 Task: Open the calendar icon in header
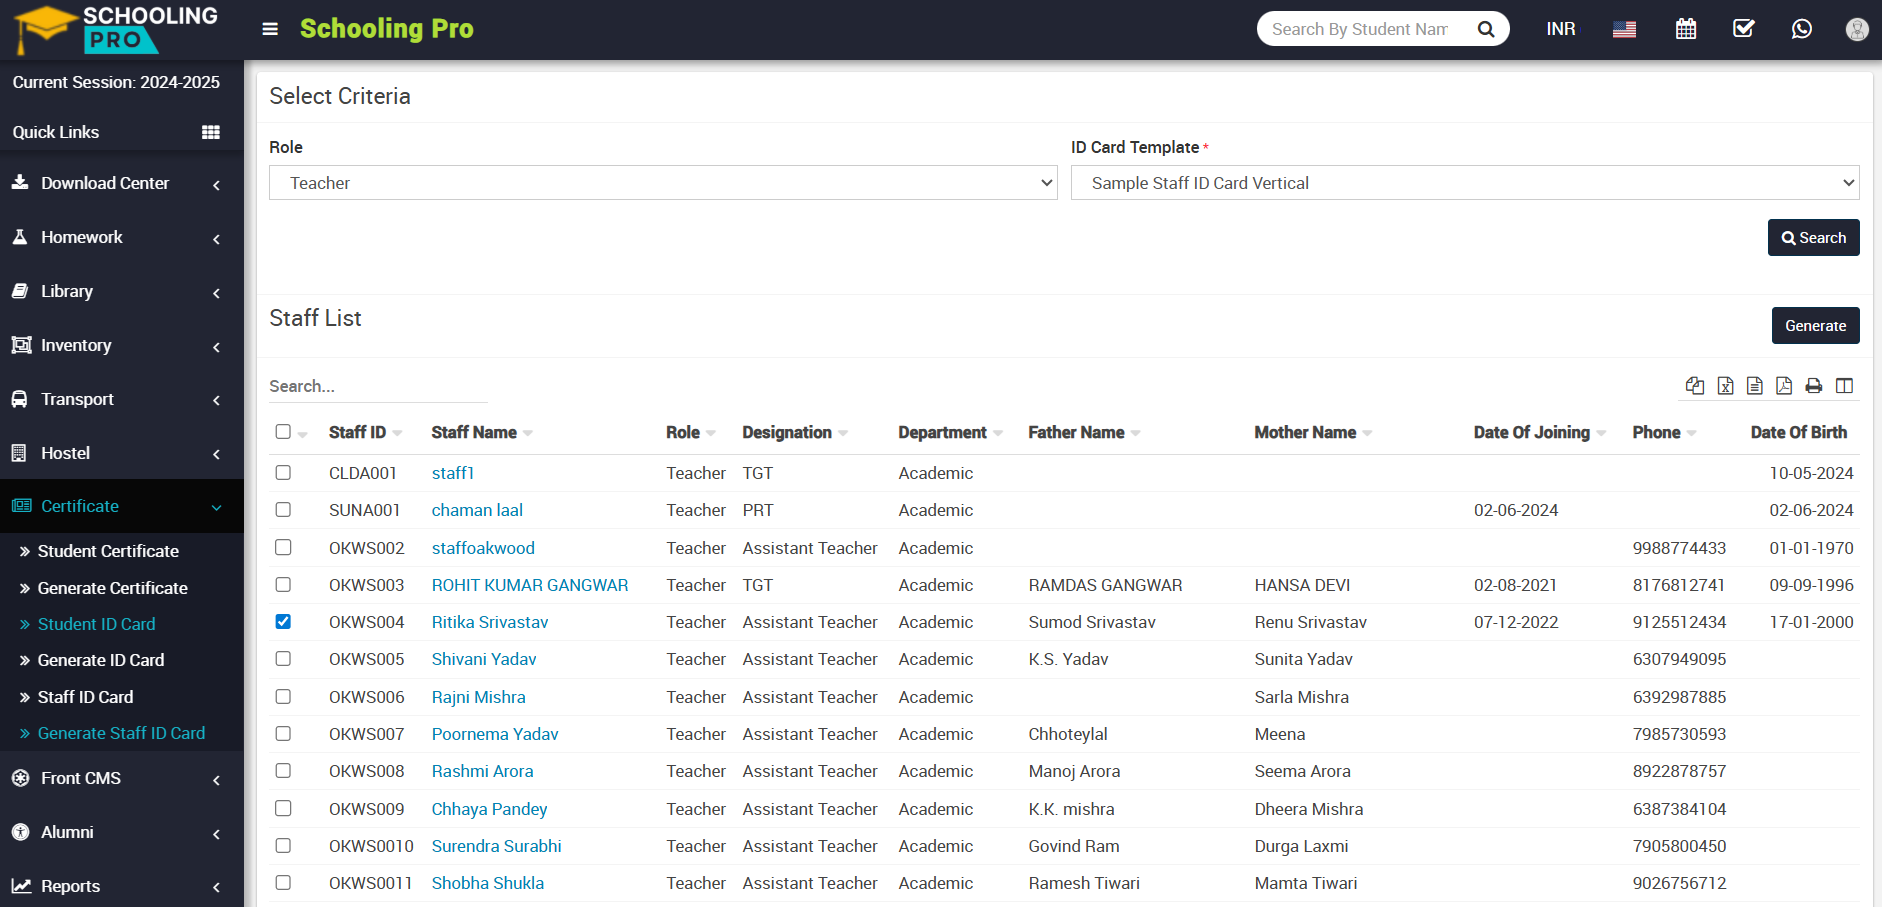[1686, 29]
